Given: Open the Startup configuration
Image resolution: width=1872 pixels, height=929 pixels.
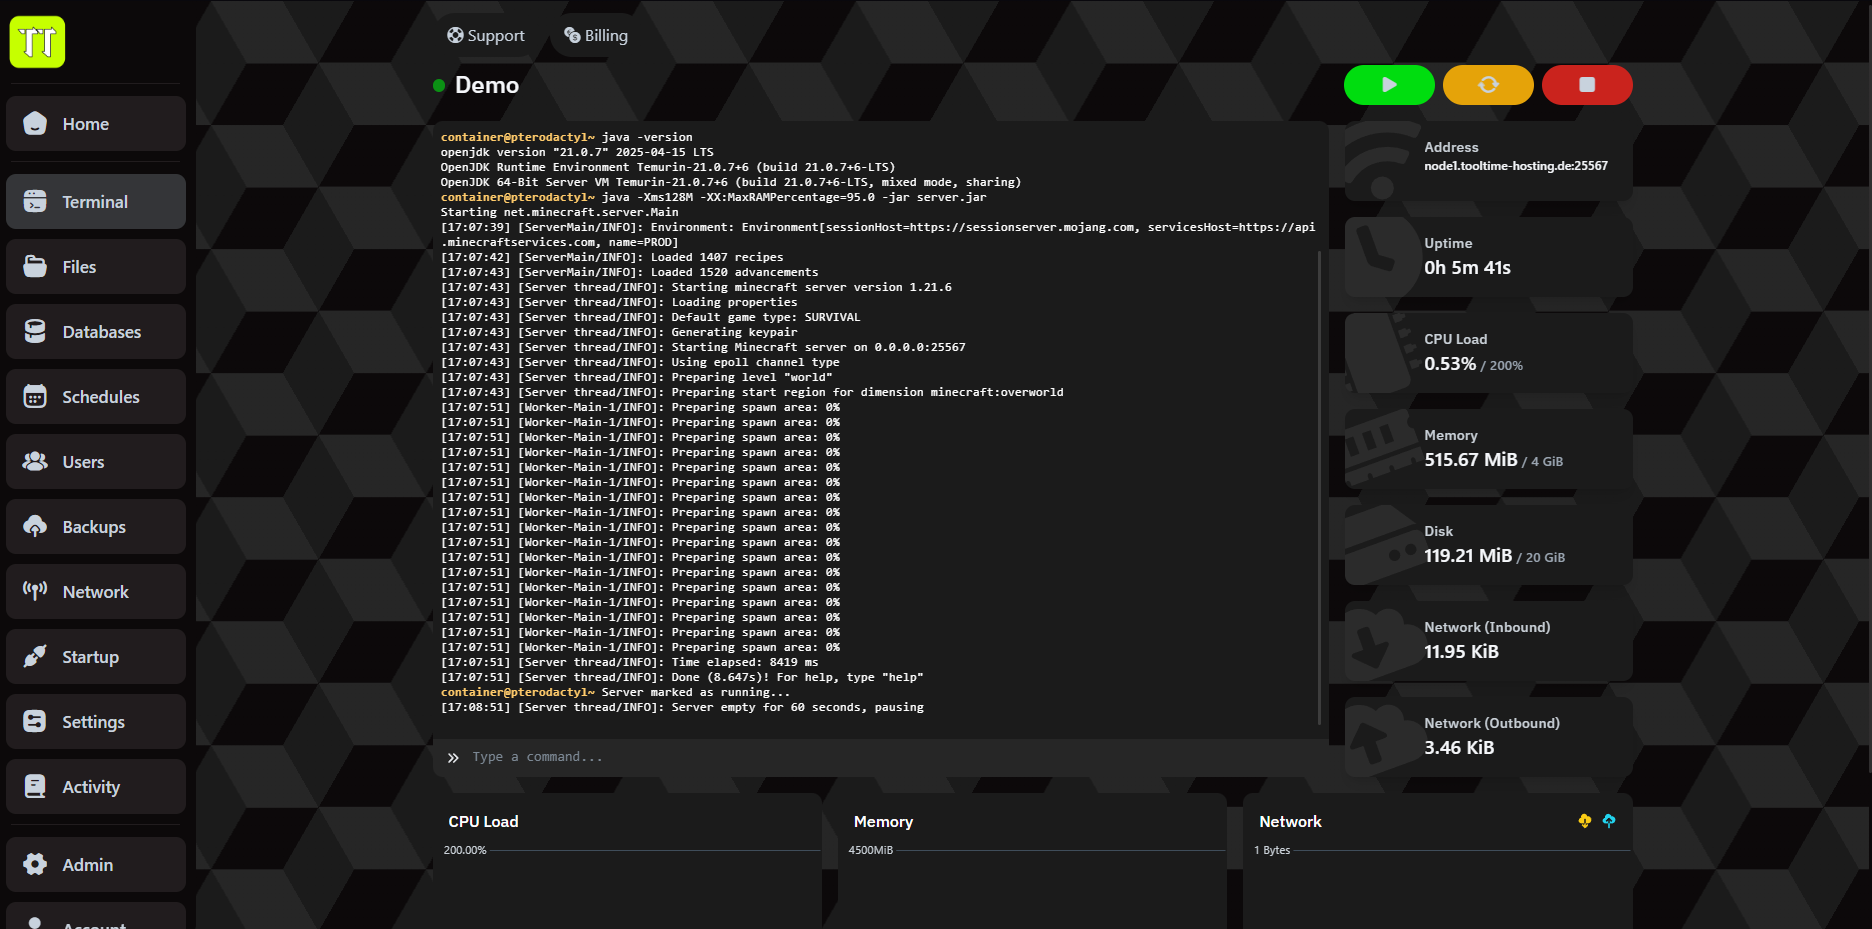Looking at the screenshot, I should (96, 657).
